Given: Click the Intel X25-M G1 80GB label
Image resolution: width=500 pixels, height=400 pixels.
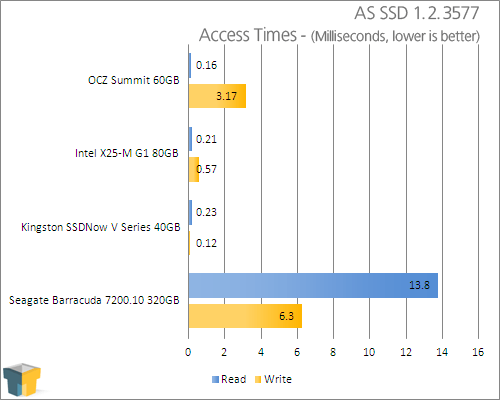Looking at the screenshot, I should (x=127, y=153).
